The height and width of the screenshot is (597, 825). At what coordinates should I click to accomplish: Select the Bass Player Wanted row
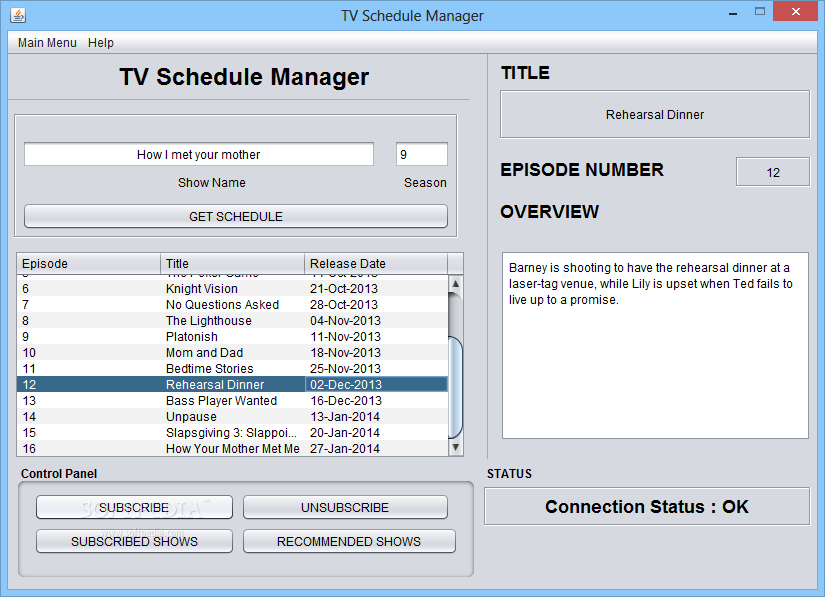point(232,401)
